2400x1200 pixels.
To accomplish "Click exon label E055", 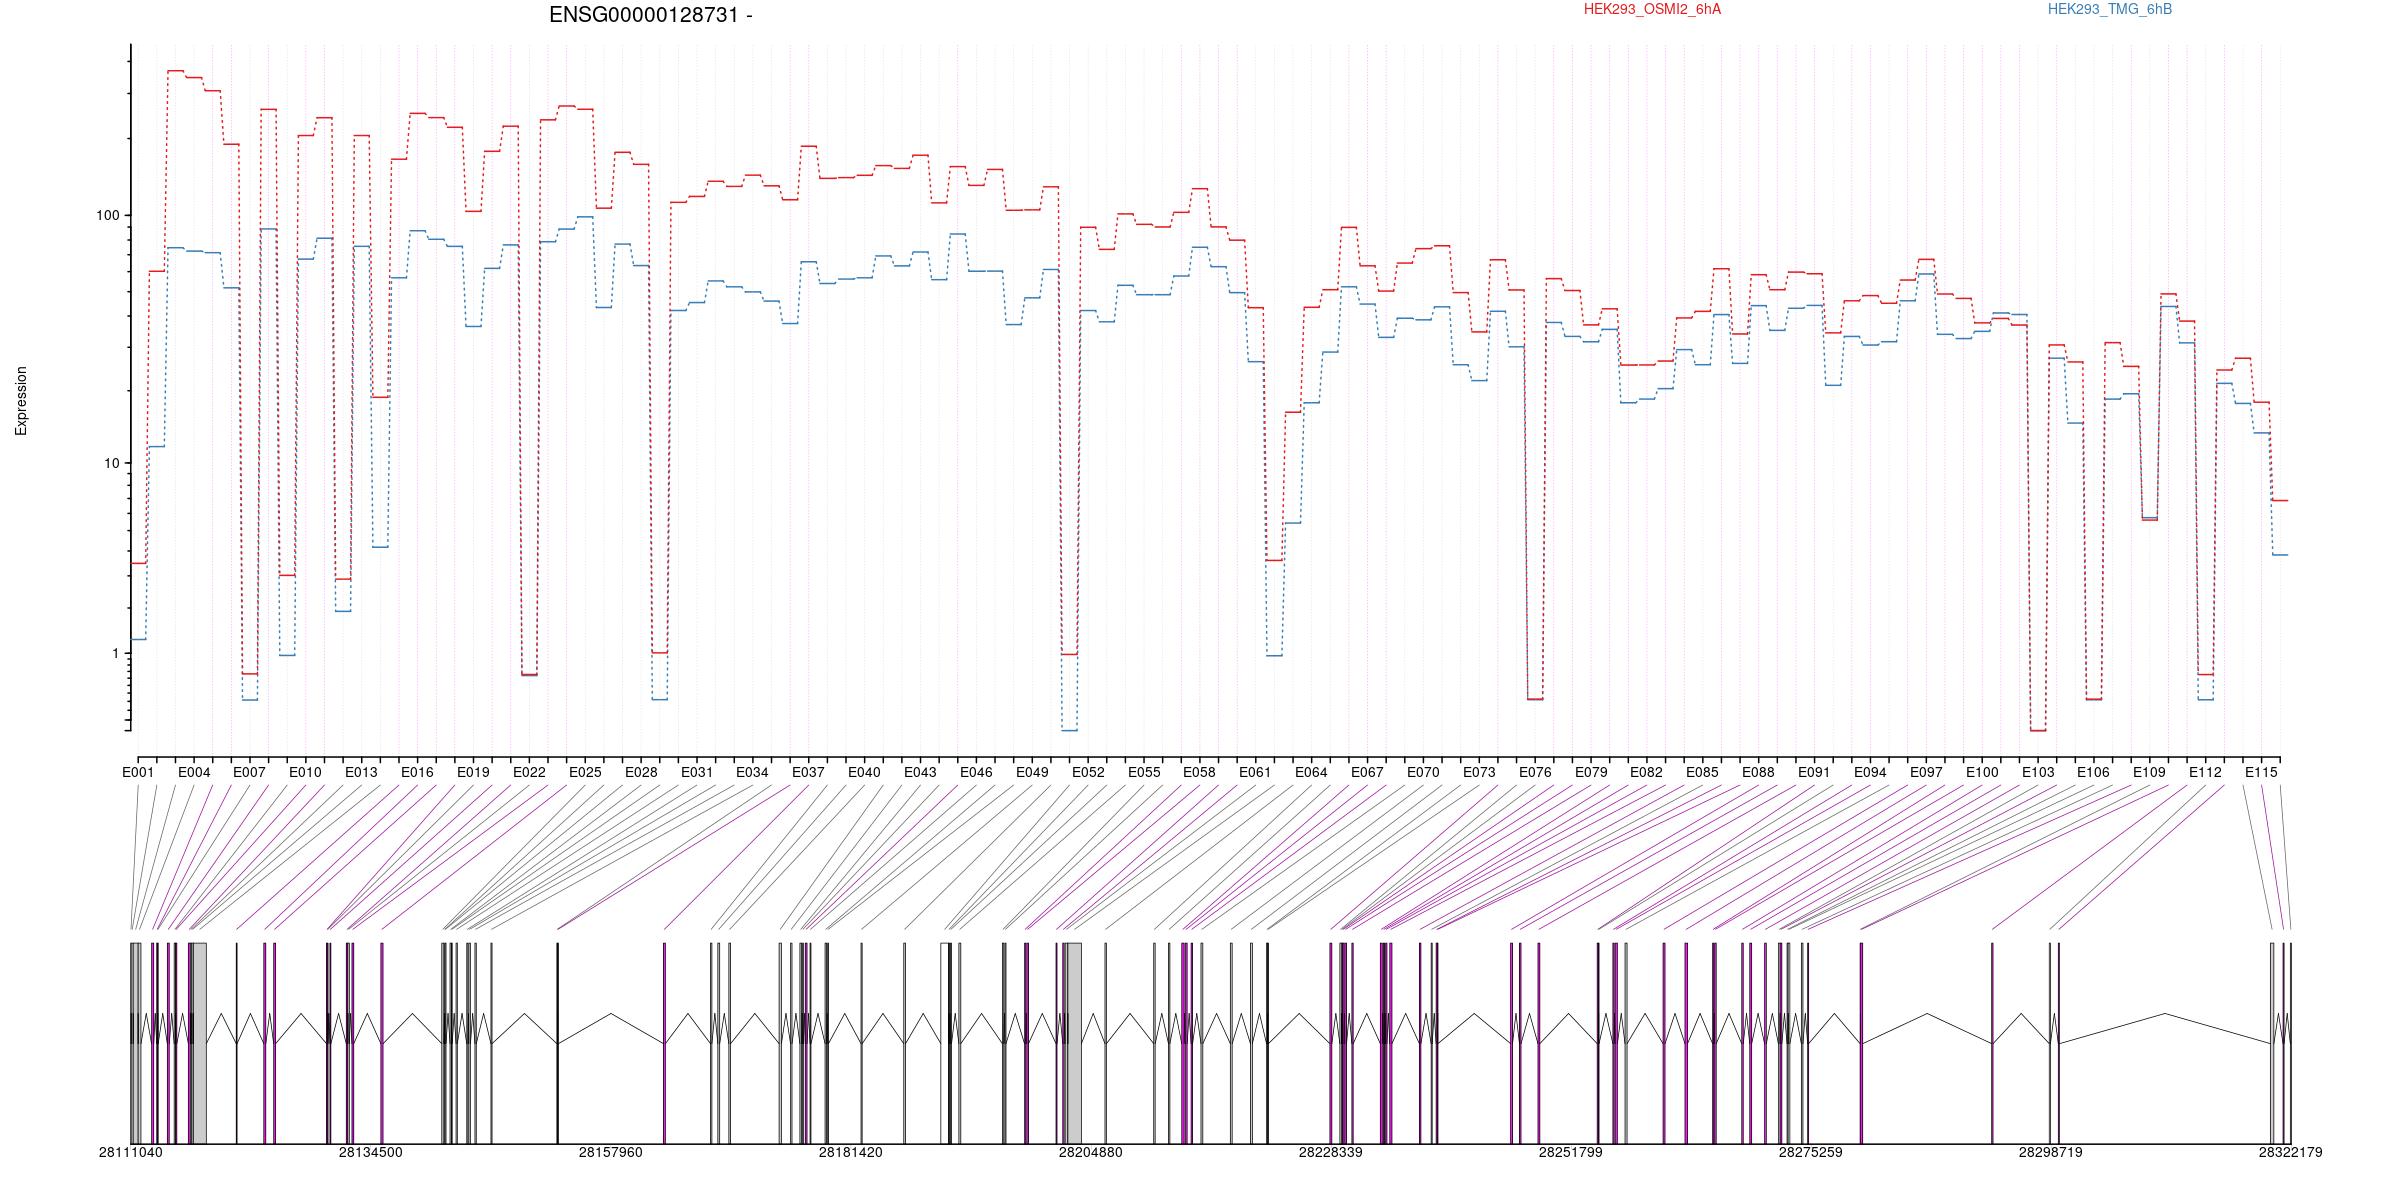I will click(x=1144, y=772).
